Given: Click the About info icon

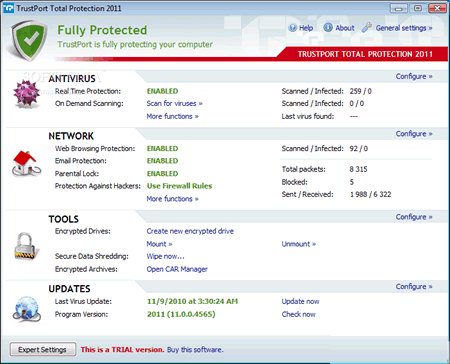Looking at the screenshot, I should pyautogui.click(x=328, y=28).
